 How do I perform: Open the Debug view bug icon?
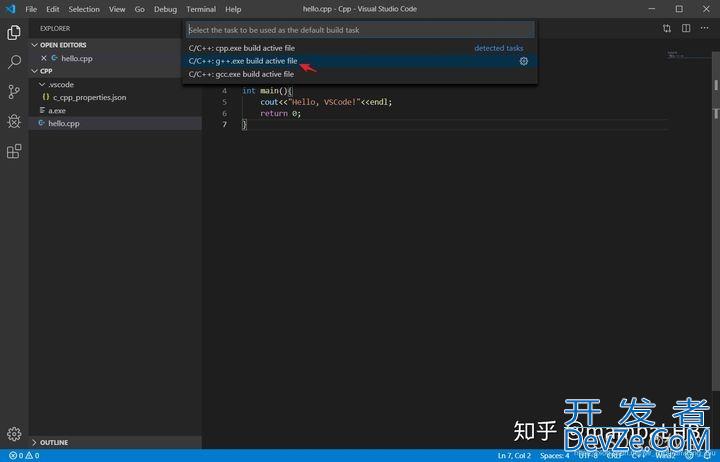pyautogui.click(x=14, y=121)
